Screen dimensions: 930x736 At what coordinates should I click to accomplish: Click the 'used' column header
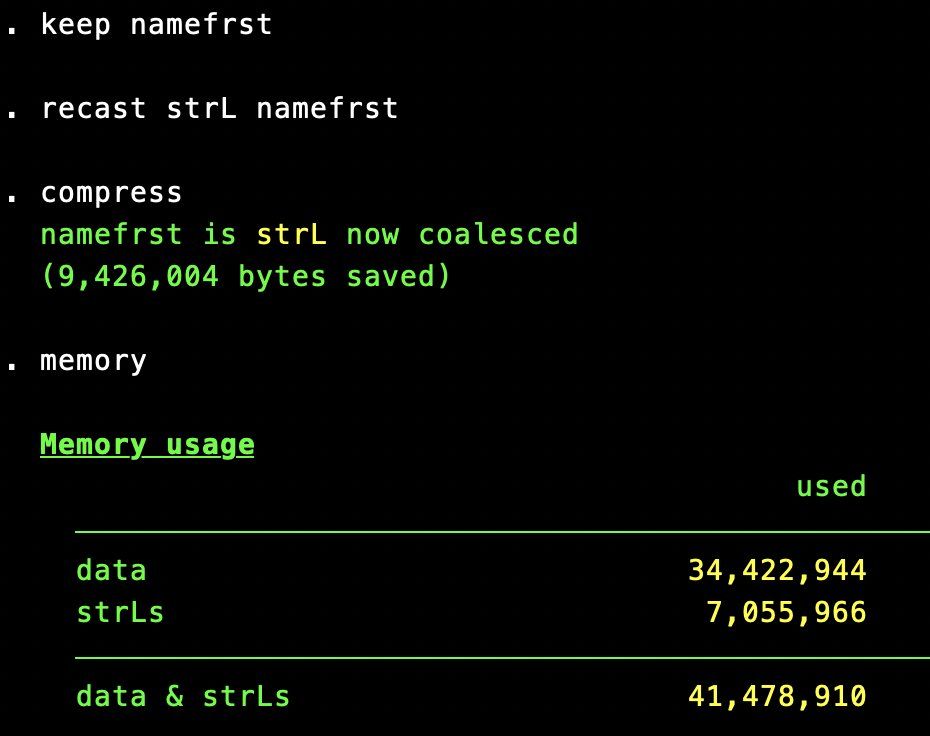[x=830, y=487]
